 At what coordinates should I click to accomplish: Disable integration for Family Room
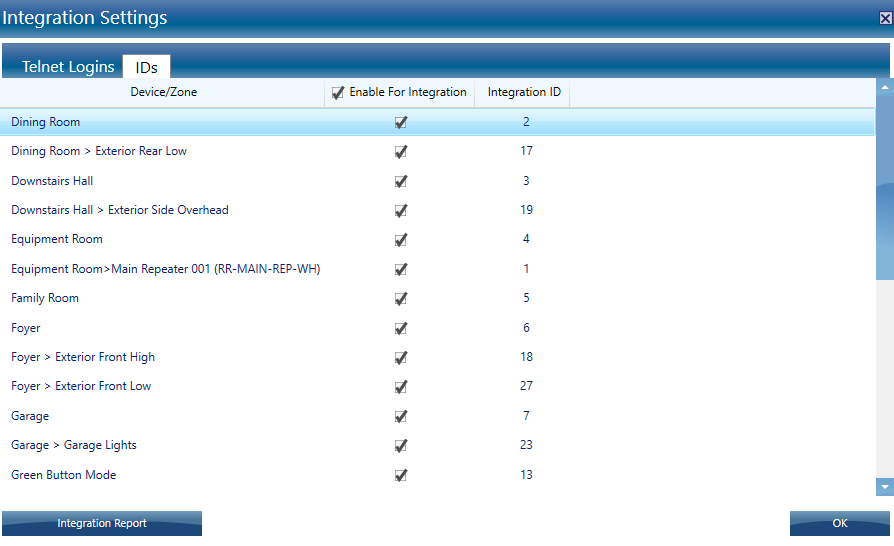click(401, 299)
